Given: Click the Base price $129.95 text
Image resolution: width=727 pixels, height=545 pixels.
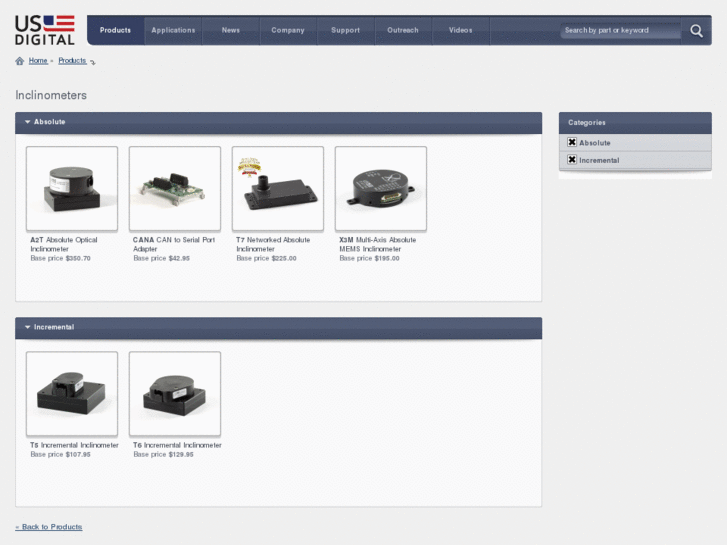Looking at the screenshot, I should [163, 455].
